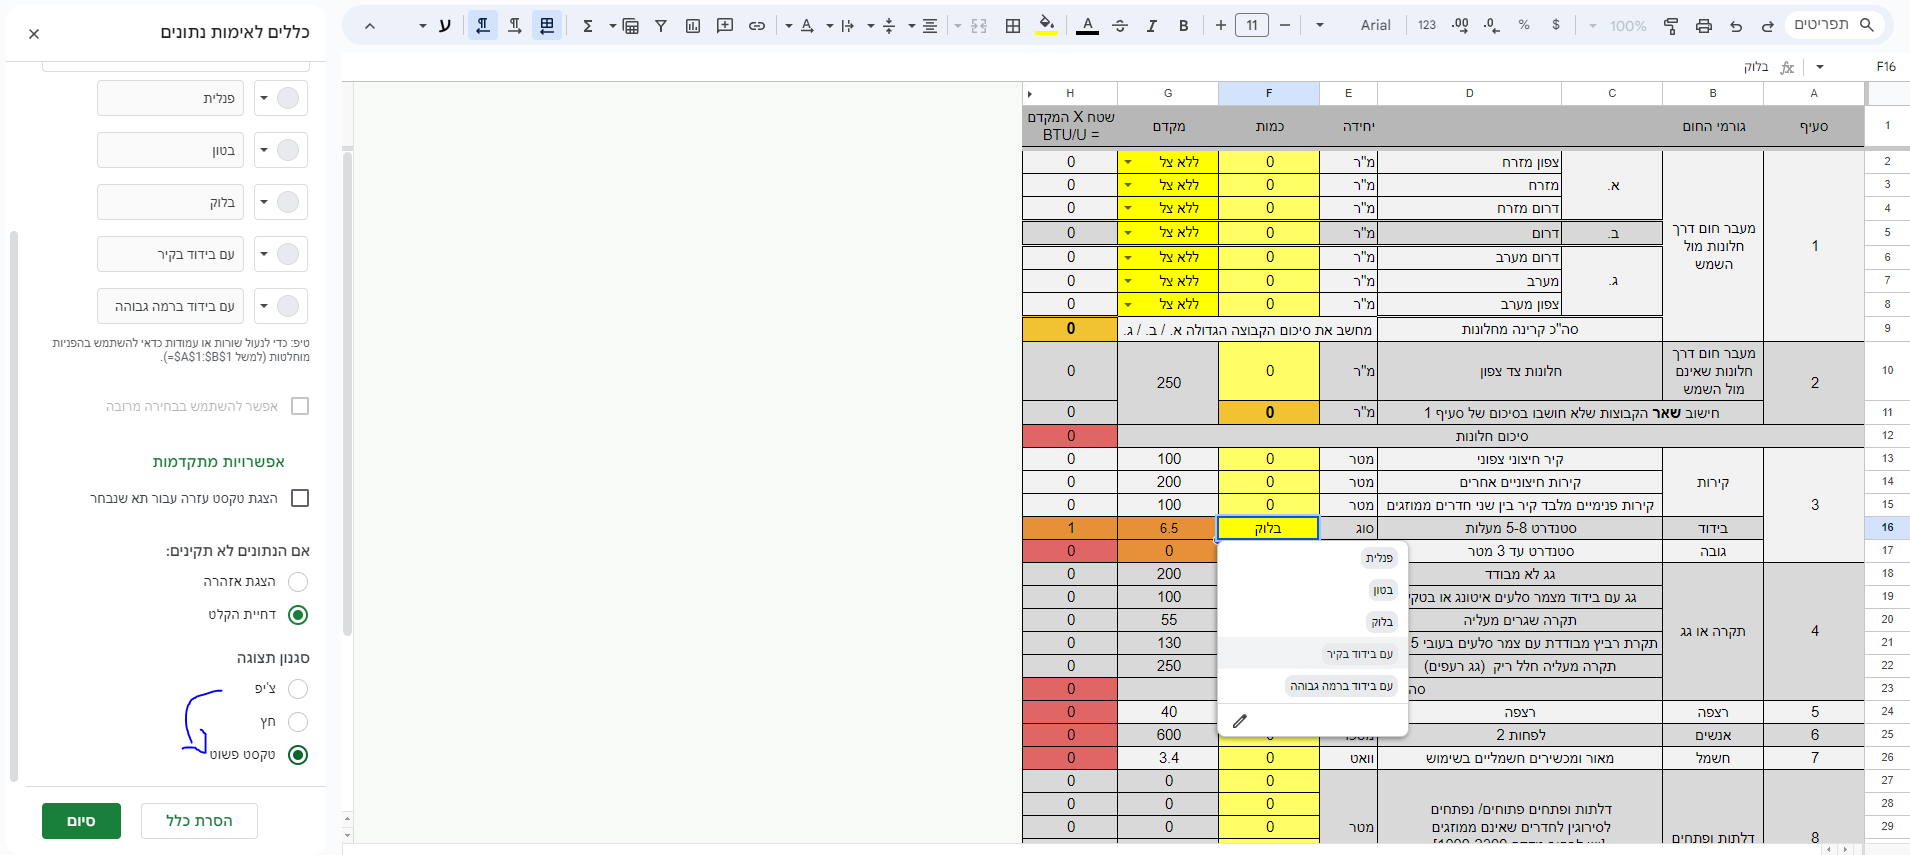Select the reject input radio option

[x=298, y=615]
